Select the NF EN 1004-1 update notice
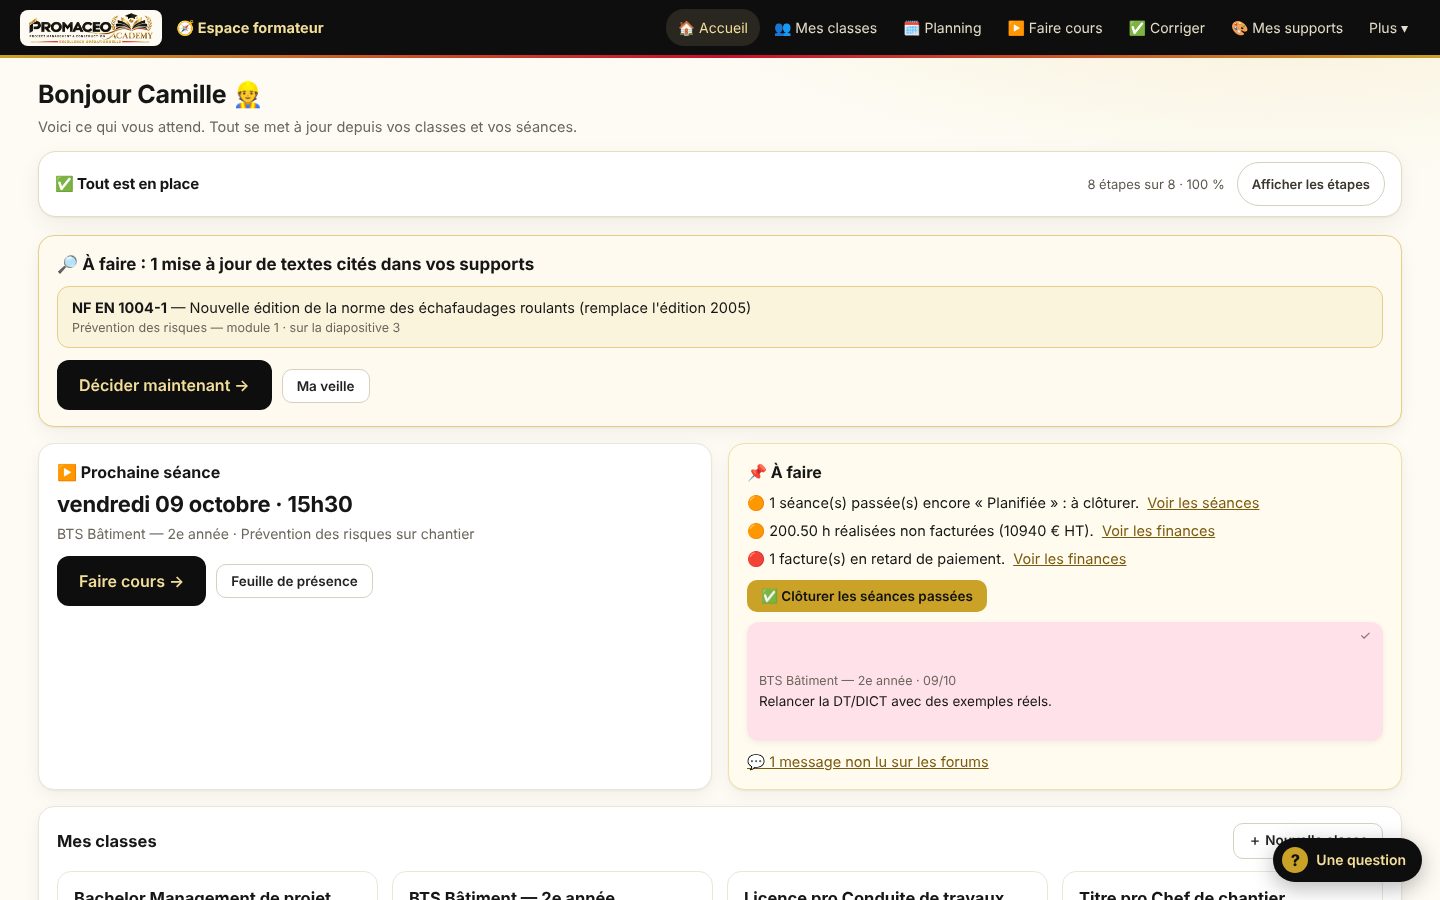The width and height of the screenshot is (1440, 900). [x=720, y=317]
